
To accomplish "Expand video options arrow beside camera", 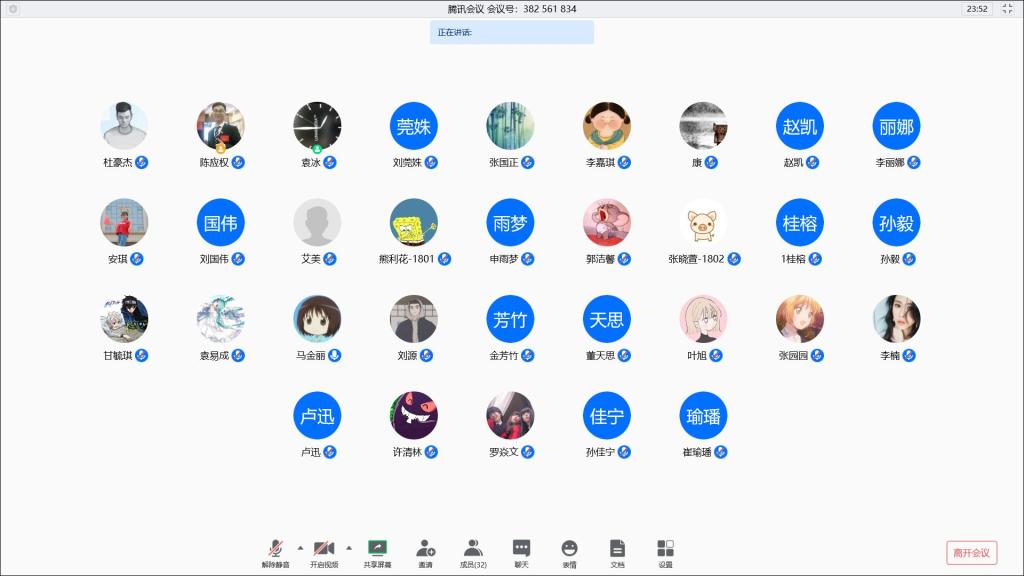I will coord(349,547).
